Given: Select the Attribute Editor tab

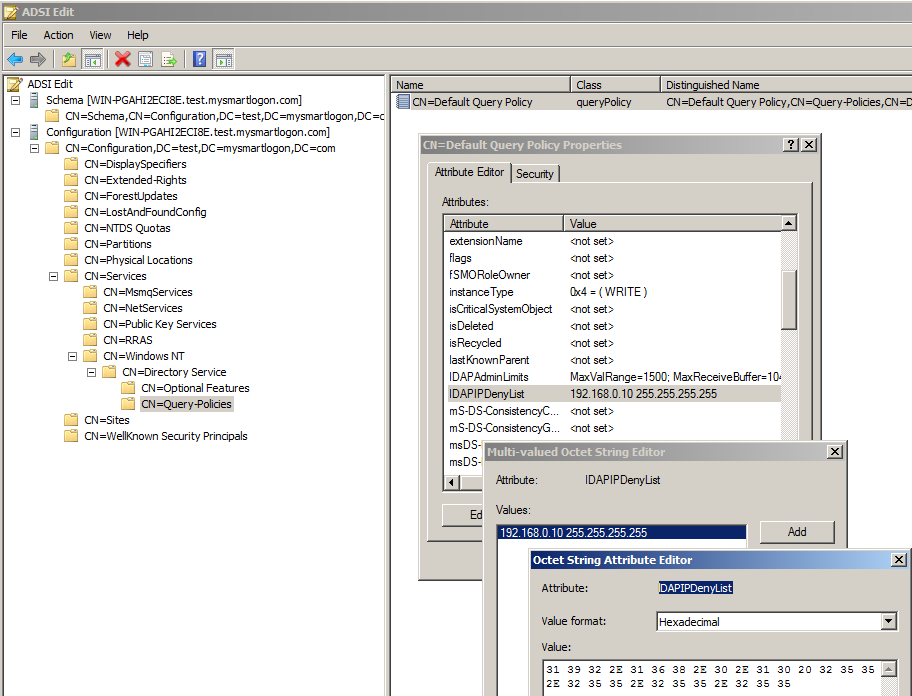Looking at the screenshot, I should 469,172.
